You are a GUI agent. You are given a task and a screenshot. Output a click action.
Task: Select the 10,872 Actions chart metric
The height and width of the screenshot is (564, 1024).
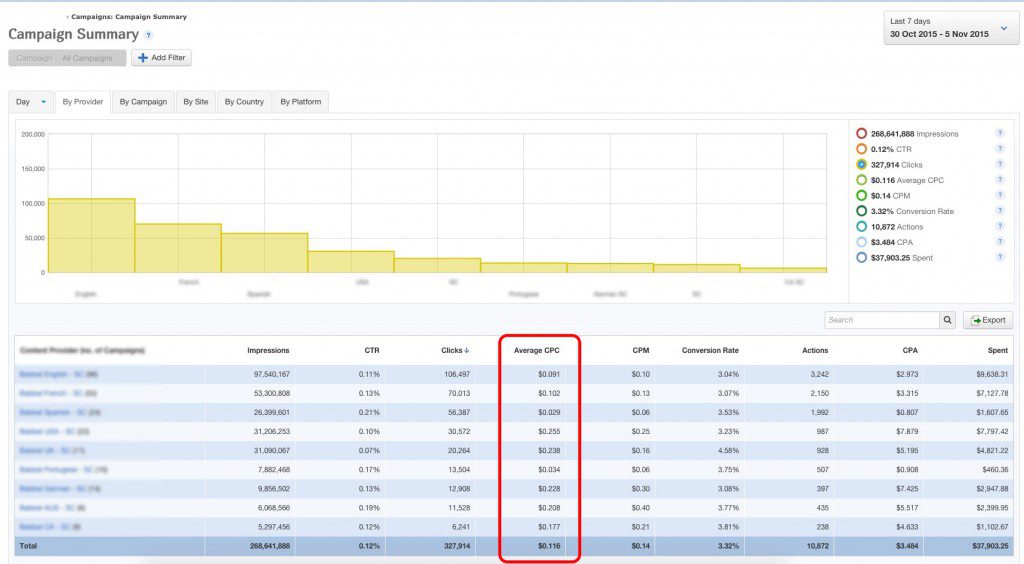pyautogui.click(x=861, y=227)
